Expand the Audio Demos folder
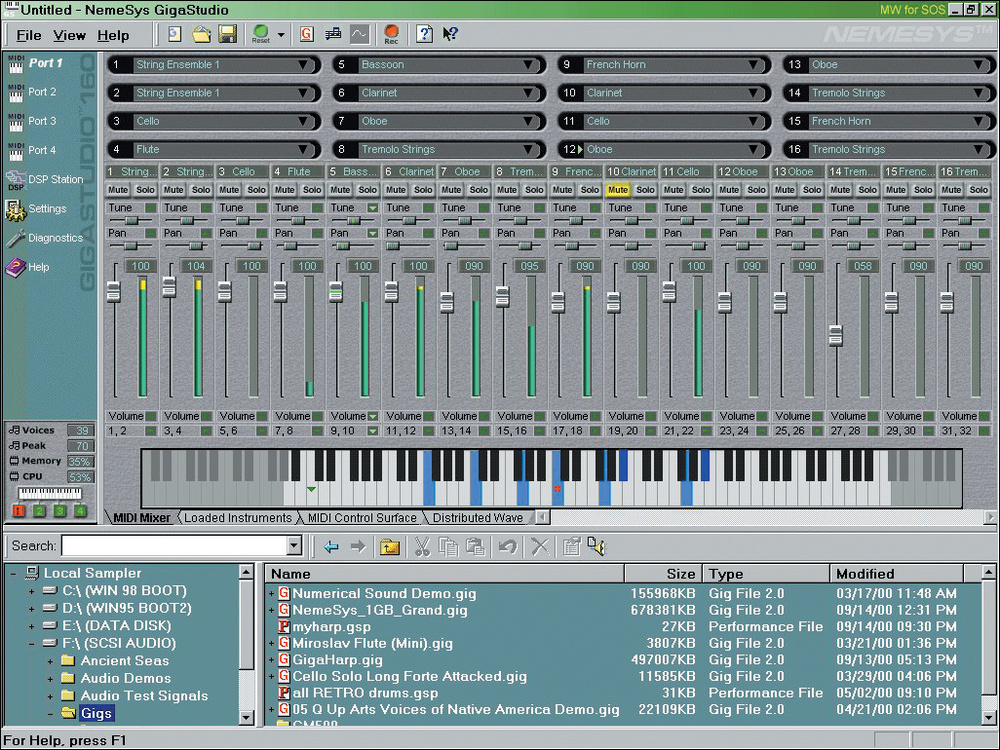Image resolution: width=1000 pixels, height=750 pixels. pos(50,678)
